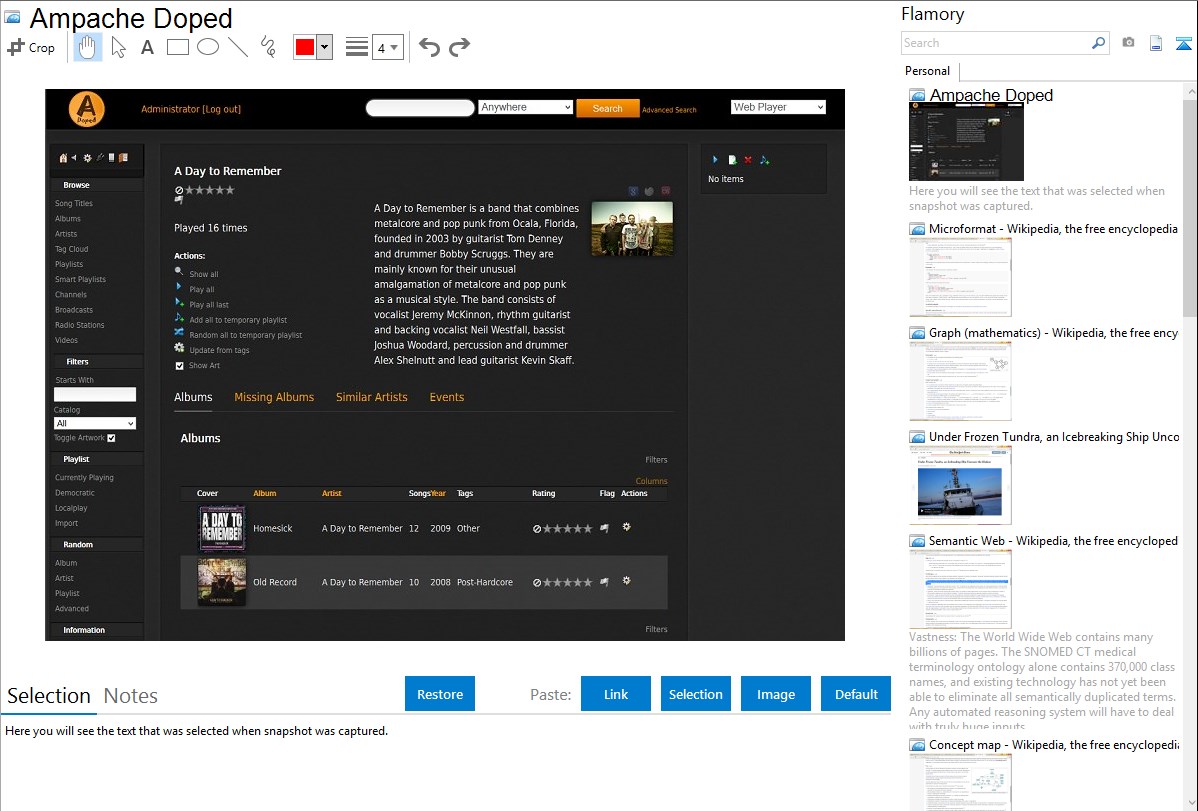This screenshot has height=811, width=1198.
Task: Open the Events tab
Action: coord(447,397)
